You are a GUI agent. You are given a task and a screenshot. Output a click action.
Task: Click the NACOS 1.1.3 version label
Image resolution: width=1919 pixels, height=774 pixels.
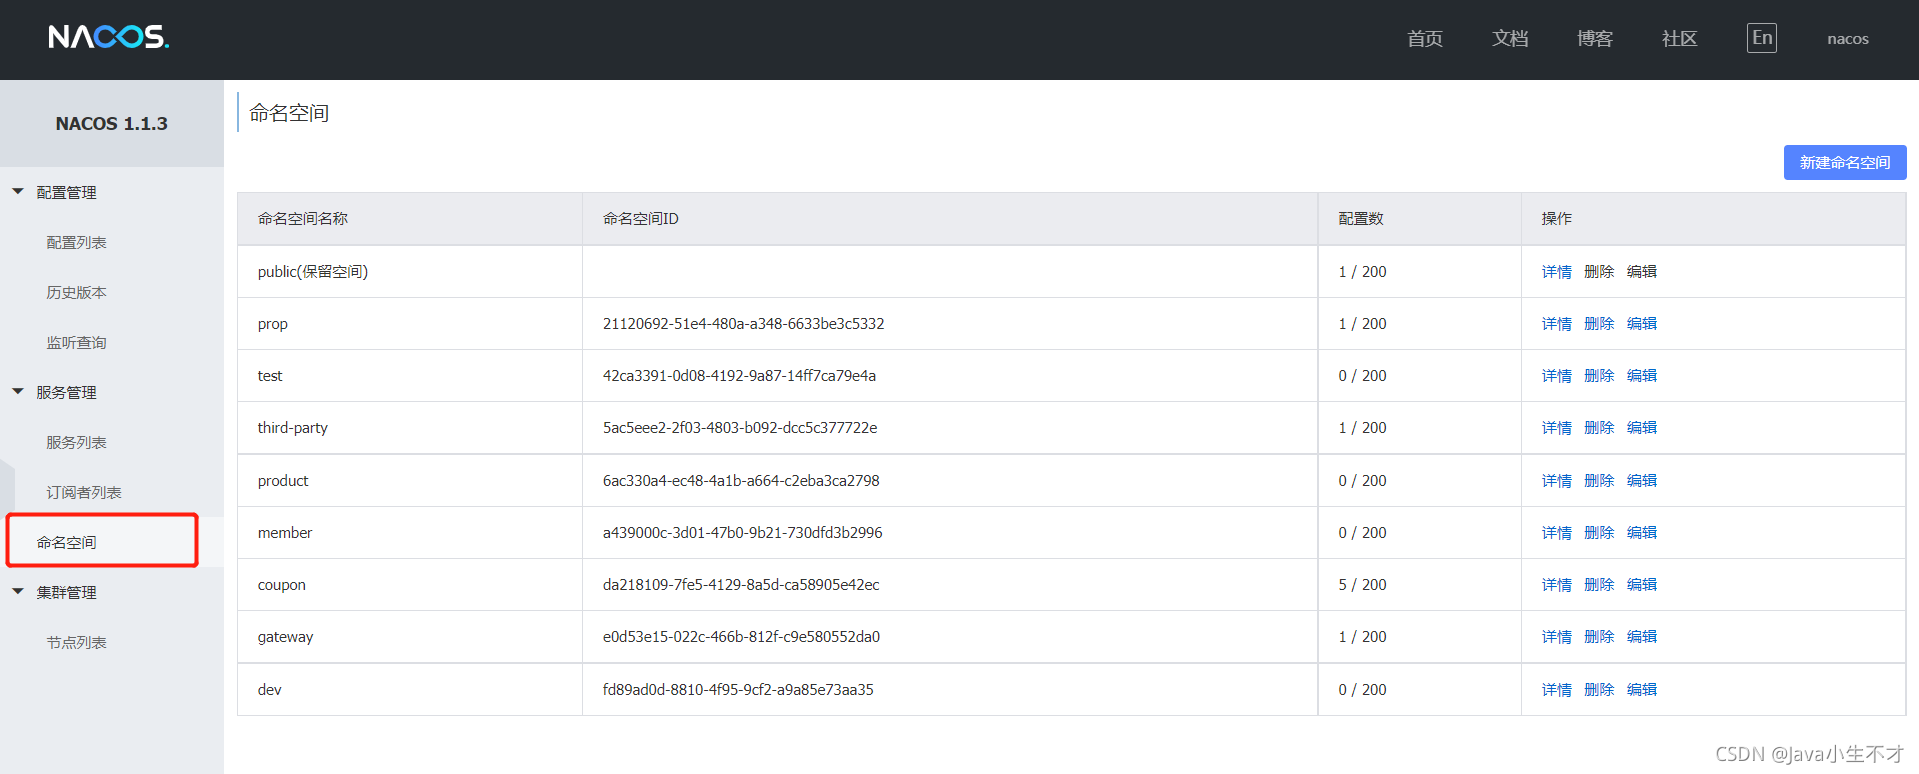pyautogui.click(x=111, y=123)
